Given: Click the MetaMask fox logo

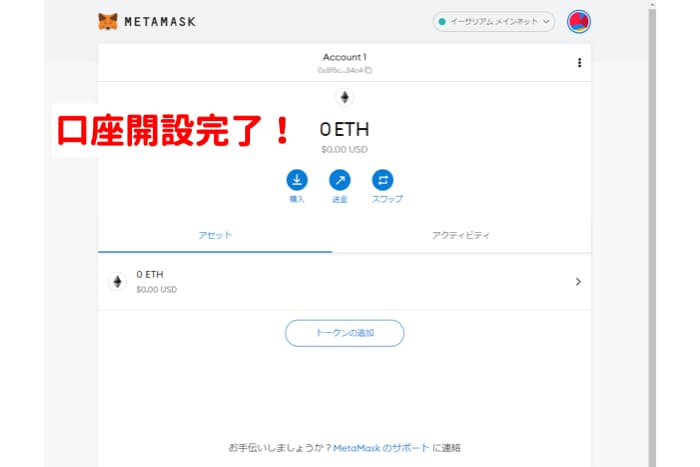Looking at the screenshot, I should (x=108, y=21).
